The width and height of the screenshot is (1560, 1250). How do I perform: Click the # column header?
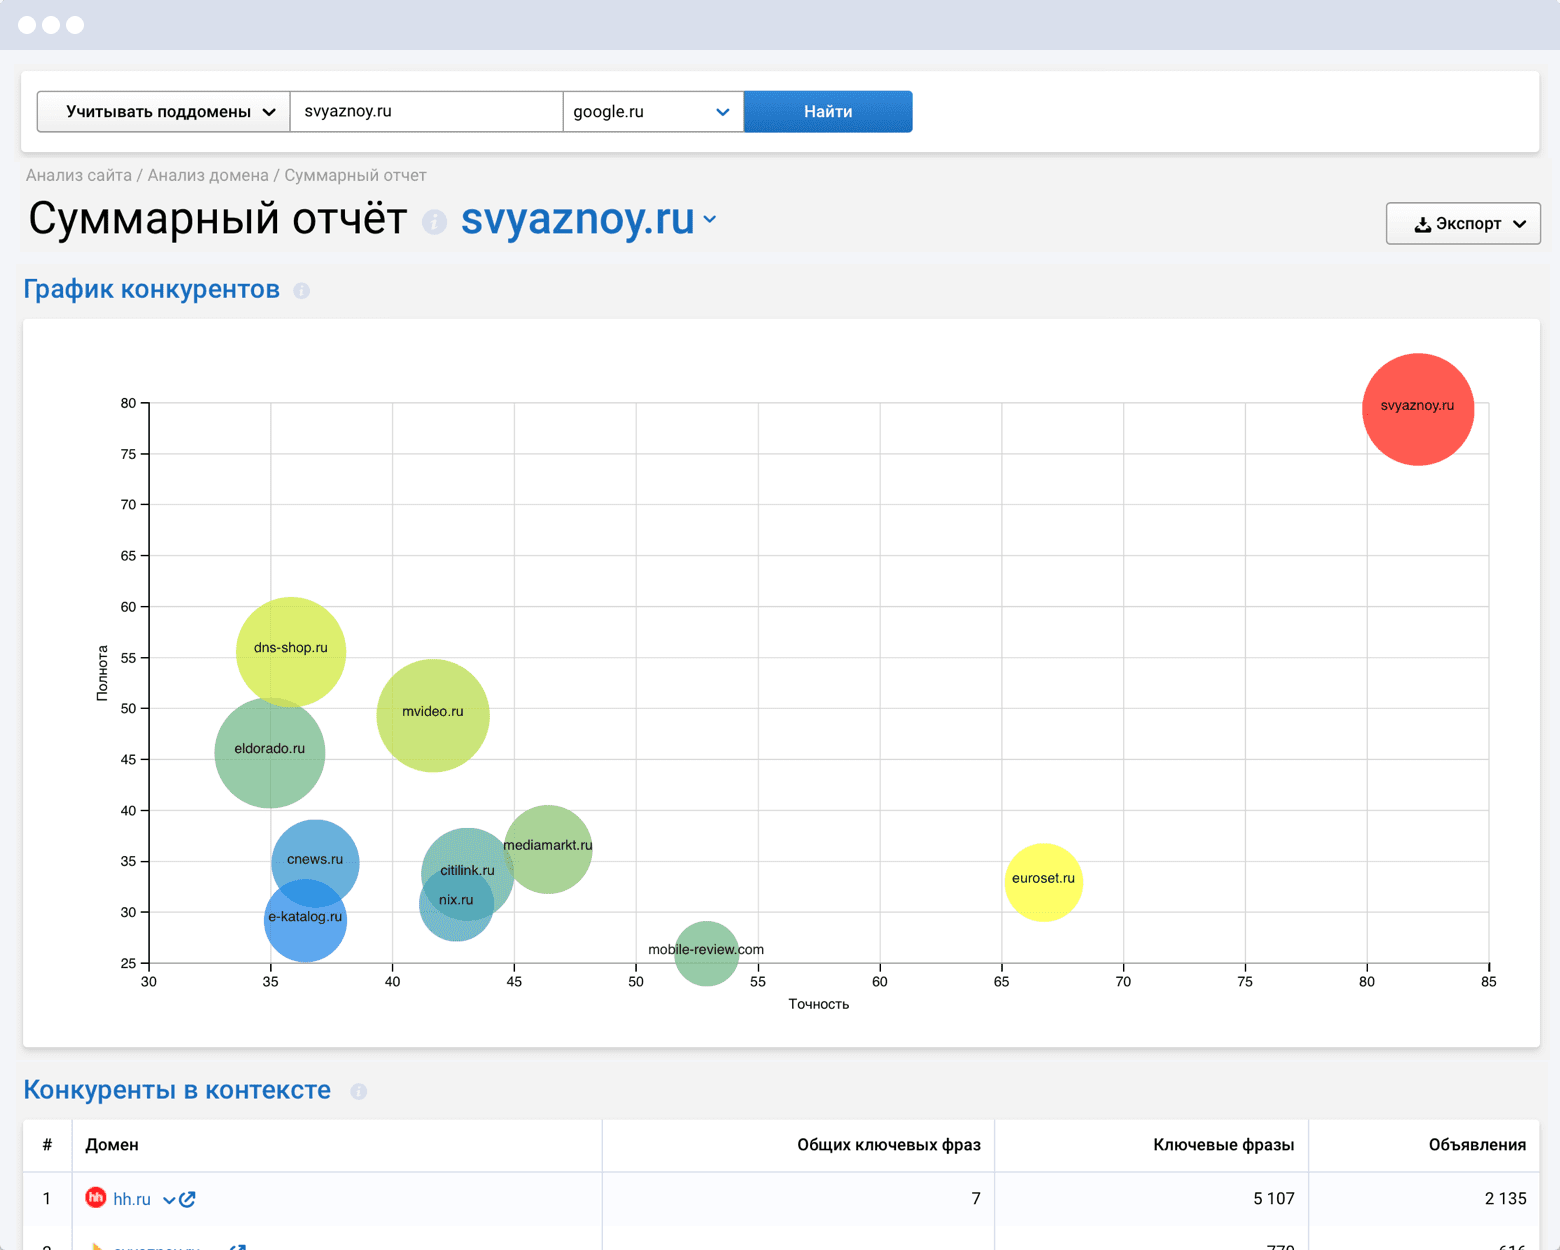pos(47,1145)
